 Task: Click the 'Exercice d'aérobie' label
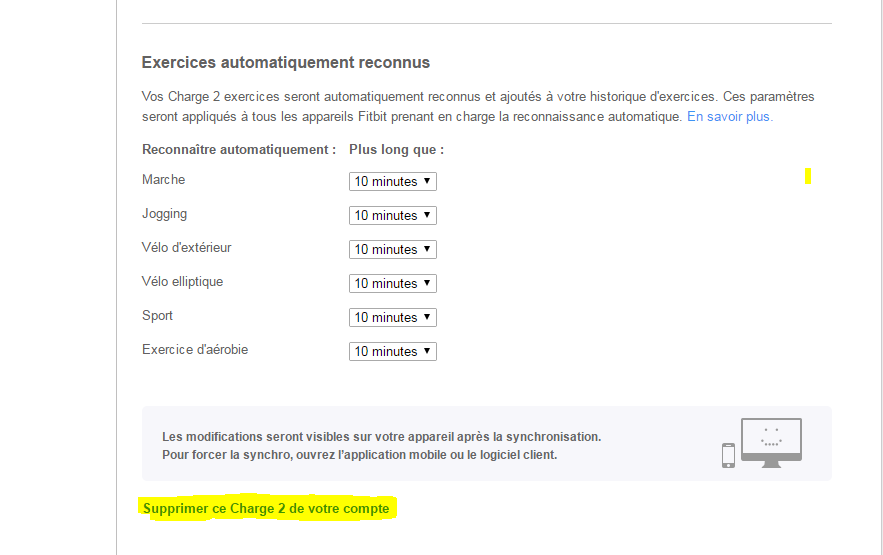(x=195, y=350)
